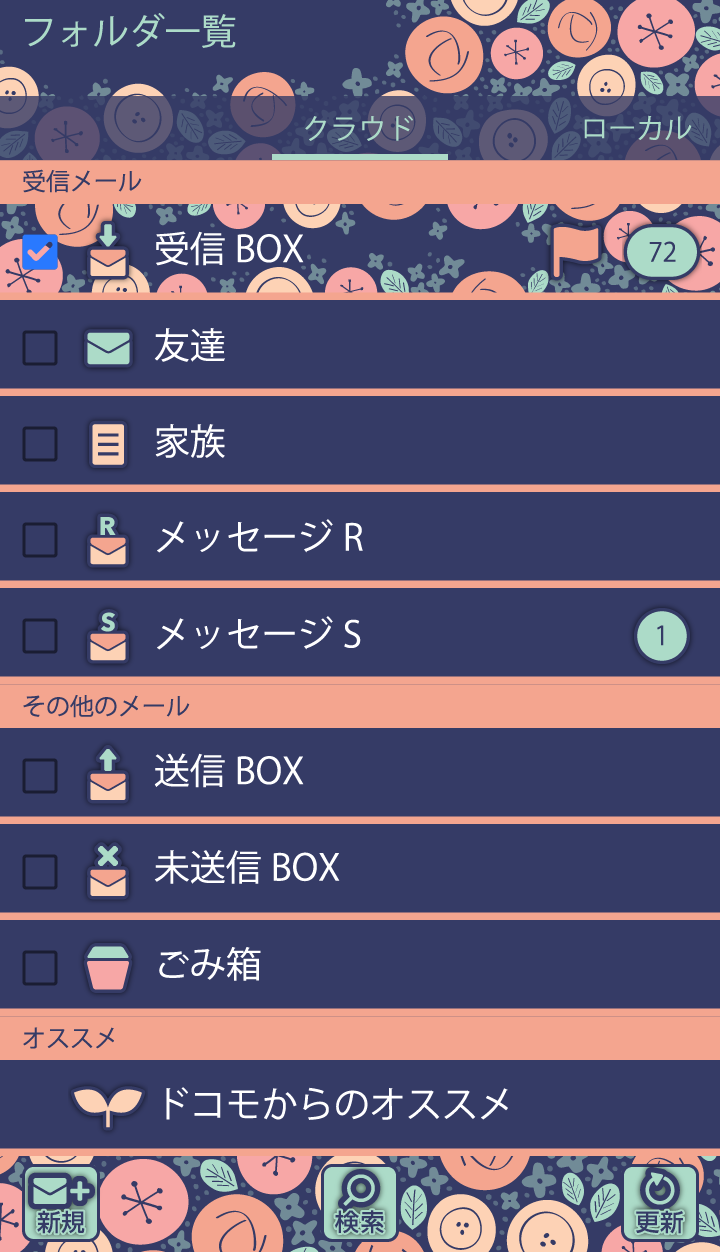
Task: Click the 受信BOX inbox download icon
Action: [x=108, y=250]
